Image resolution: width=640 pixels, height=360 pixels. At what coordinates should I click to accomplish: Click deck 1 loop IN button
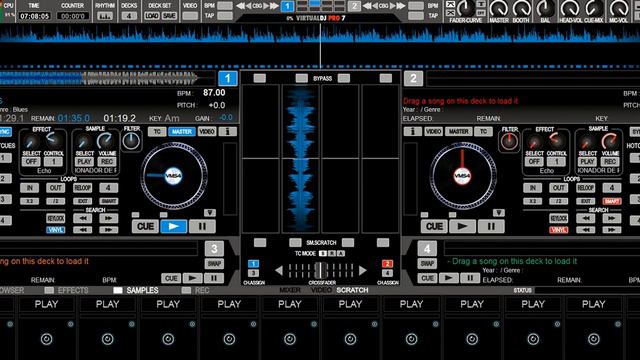coord(30,188)
